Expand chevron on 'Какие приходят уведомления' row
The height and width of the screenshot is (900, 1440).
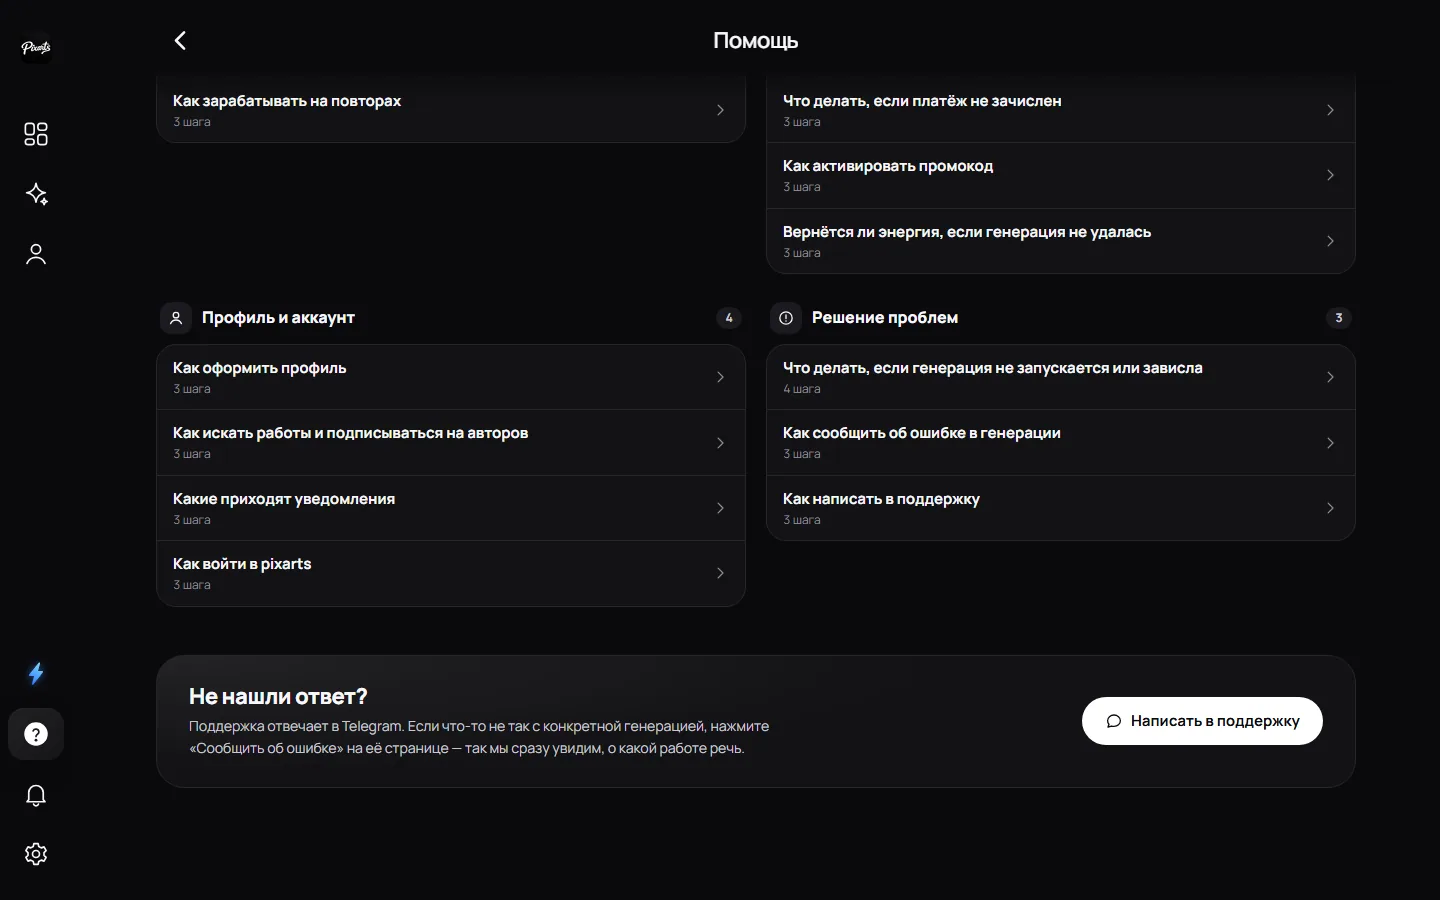pos(720,508)
